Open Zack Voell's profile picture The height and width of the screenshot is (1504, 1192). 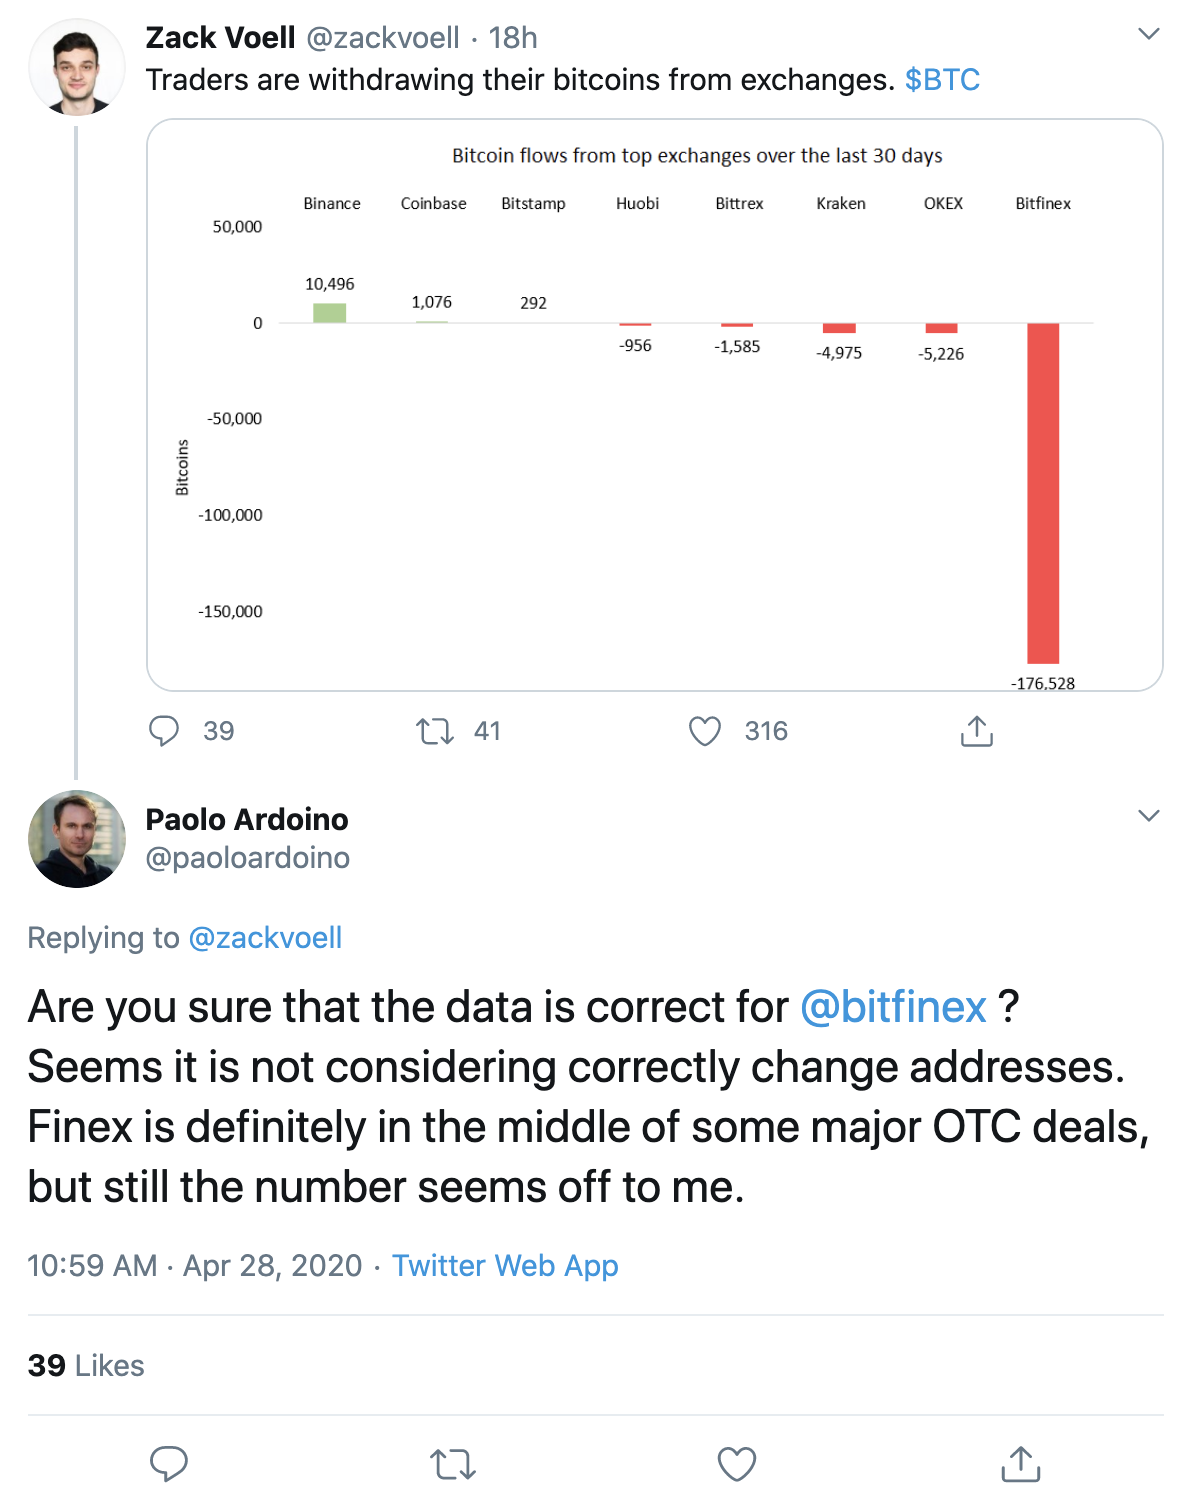pos(77,67)
